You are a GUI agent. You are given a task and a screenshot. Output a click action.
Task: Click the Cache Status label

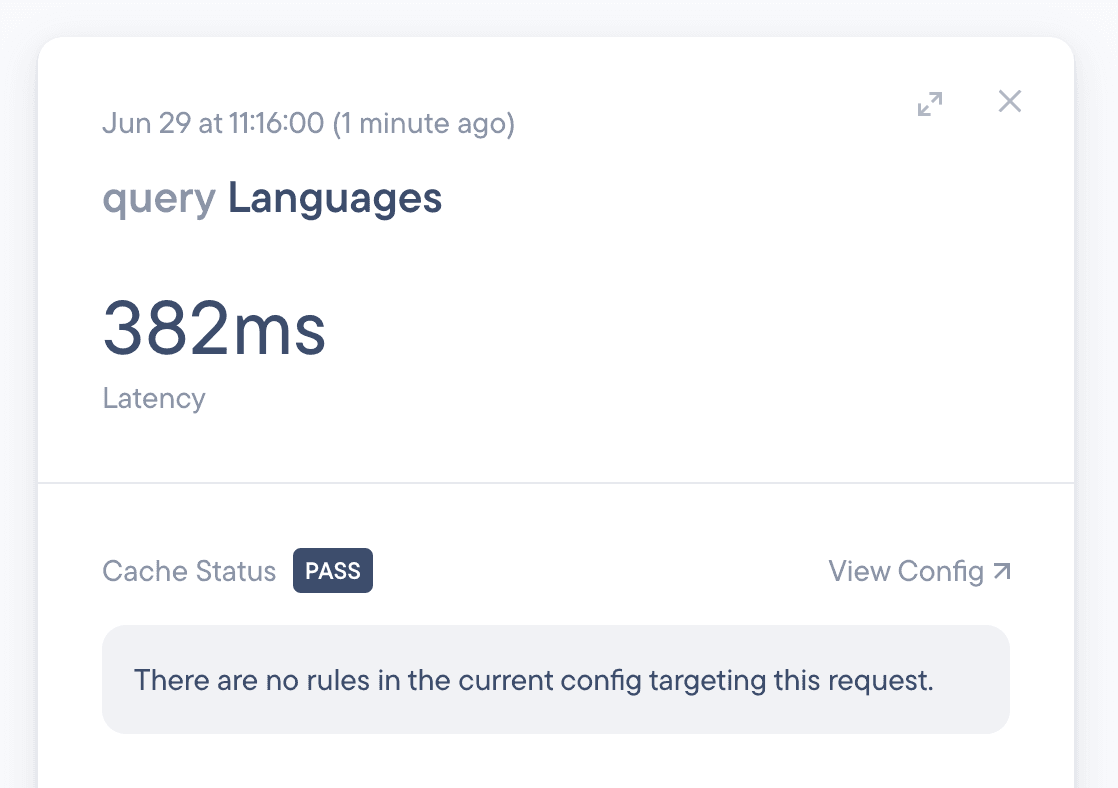188,570
